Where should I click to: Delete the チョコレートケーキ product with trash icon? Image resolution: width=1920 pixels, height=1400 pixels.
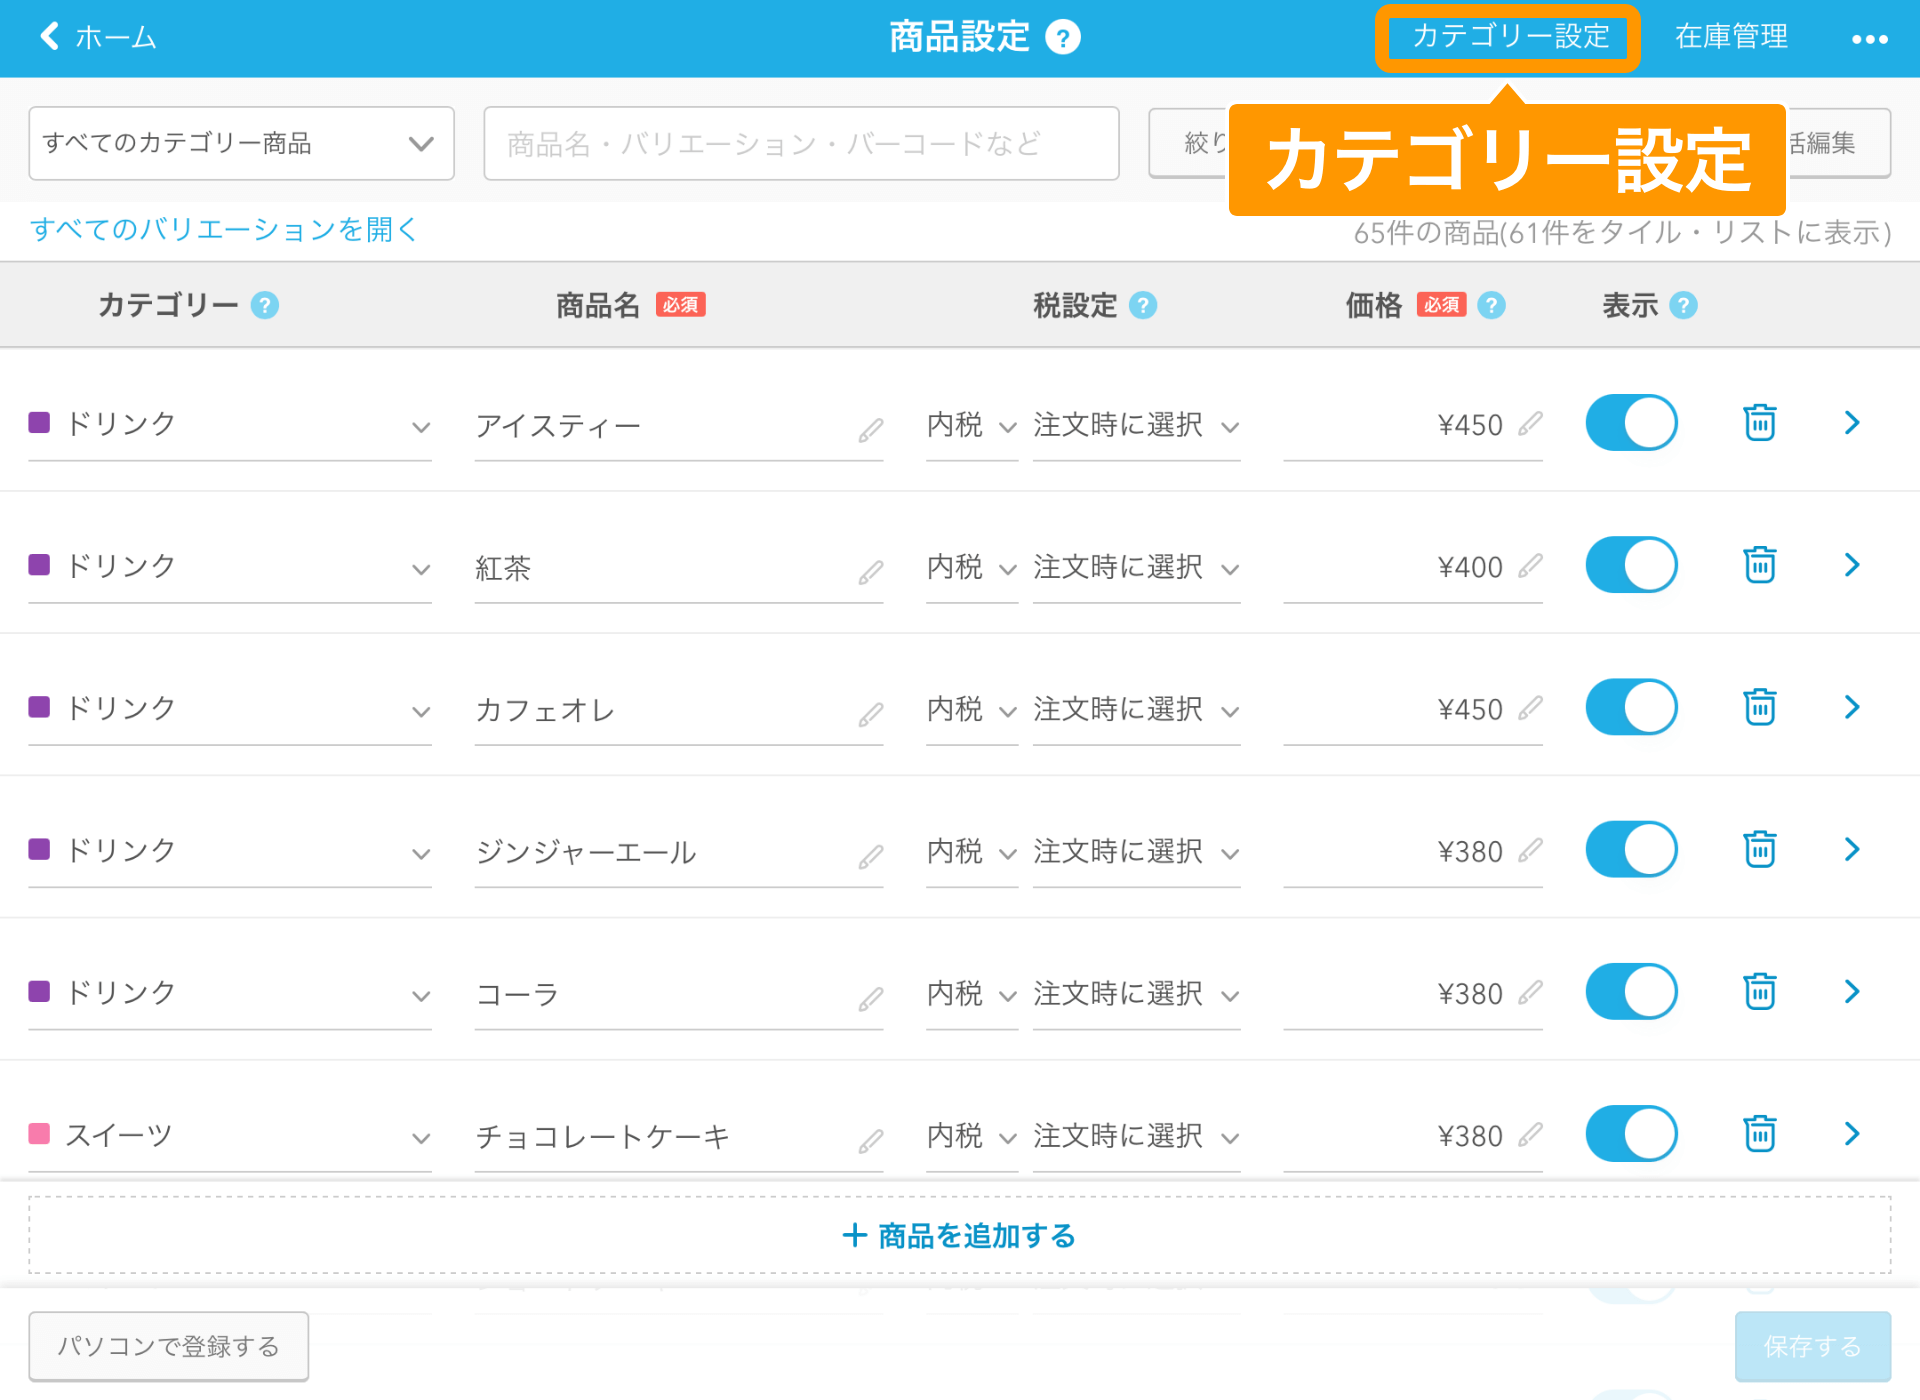coord(1759,1133)
